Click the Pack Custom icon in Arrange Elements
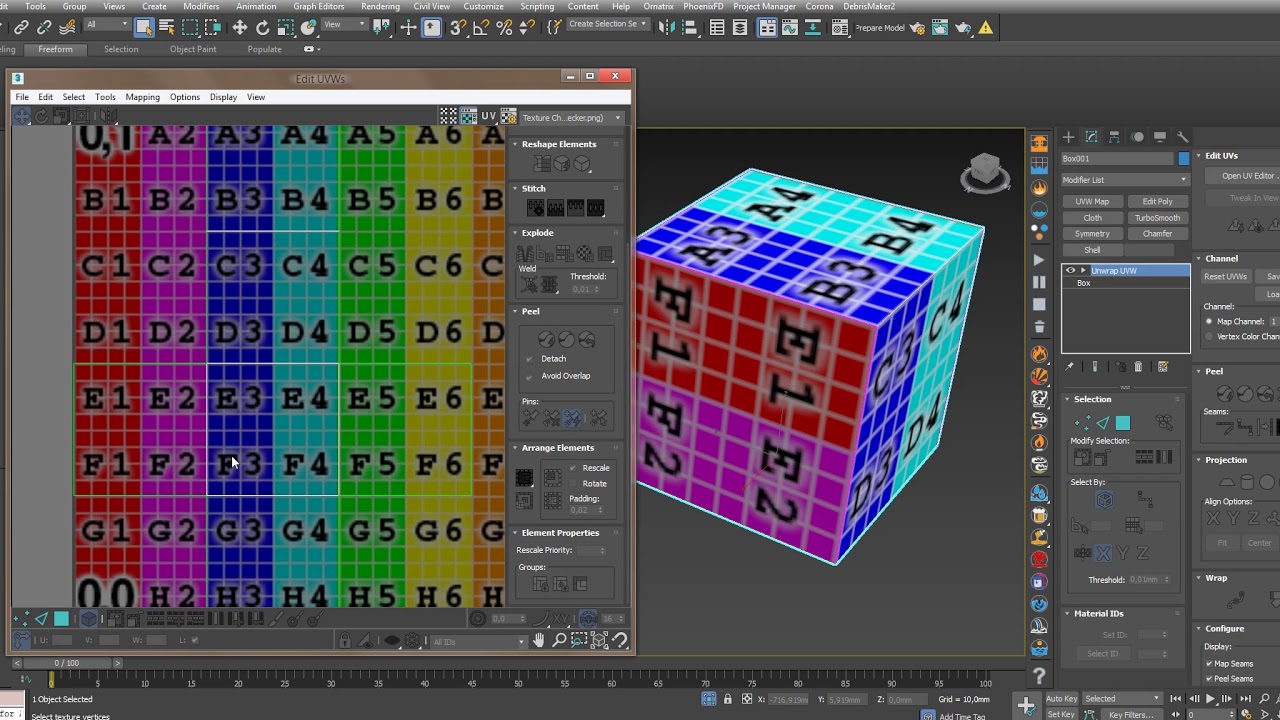The image size is (1280, 720). coord(524,477)
